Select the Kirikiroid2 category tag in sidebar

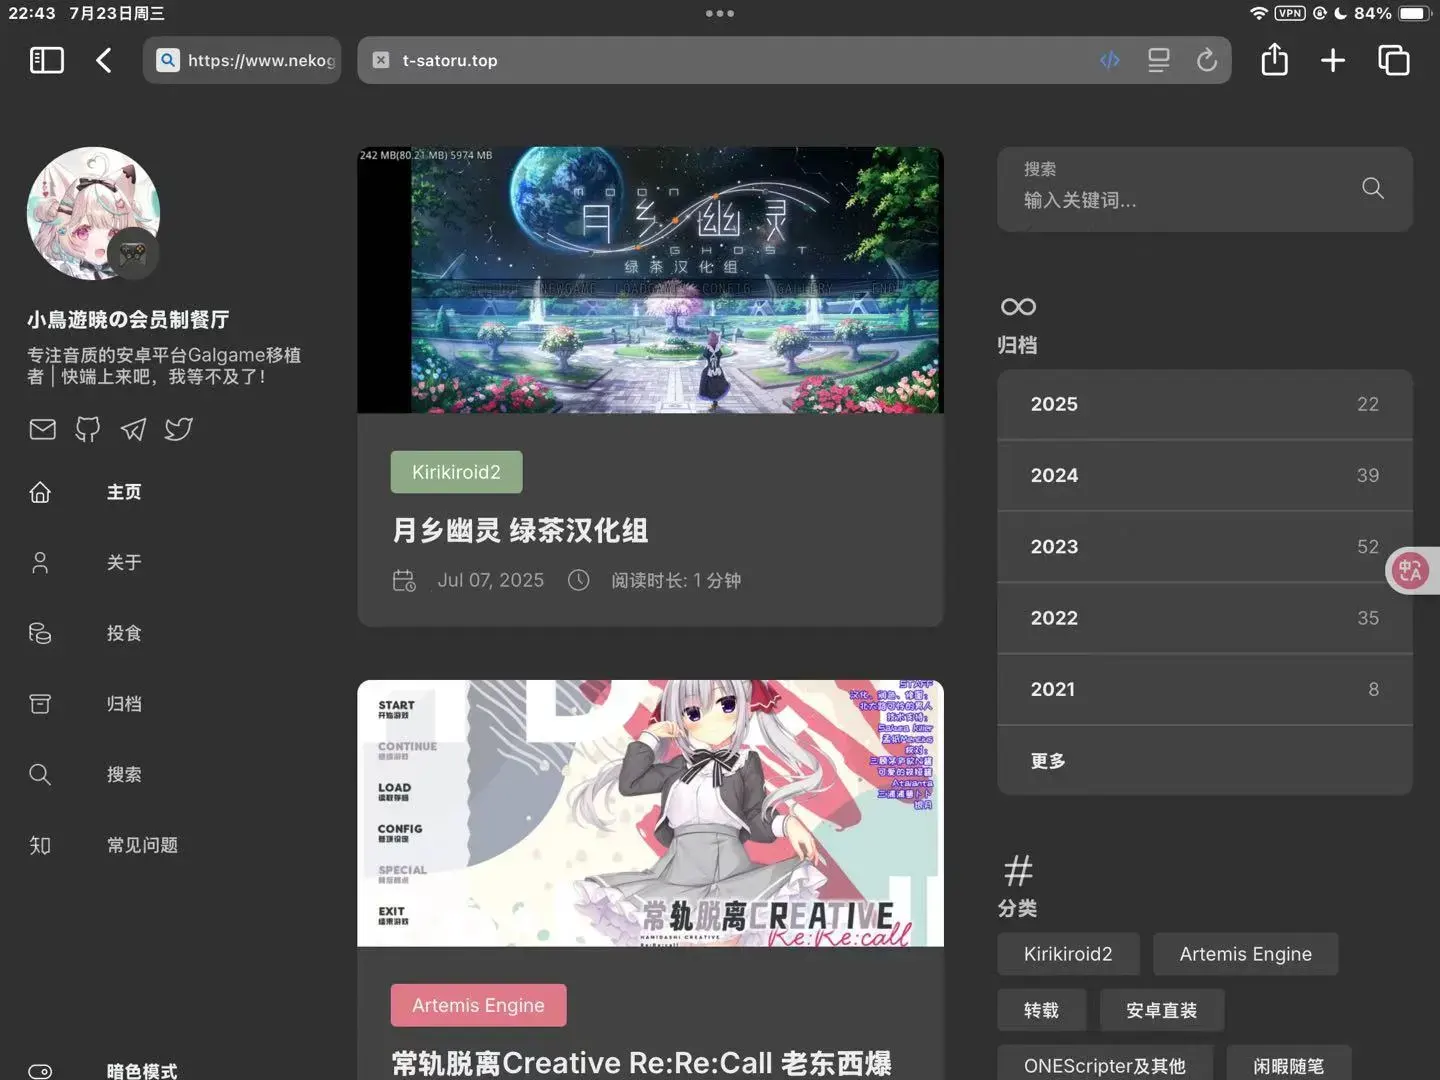pos(1068,954)
